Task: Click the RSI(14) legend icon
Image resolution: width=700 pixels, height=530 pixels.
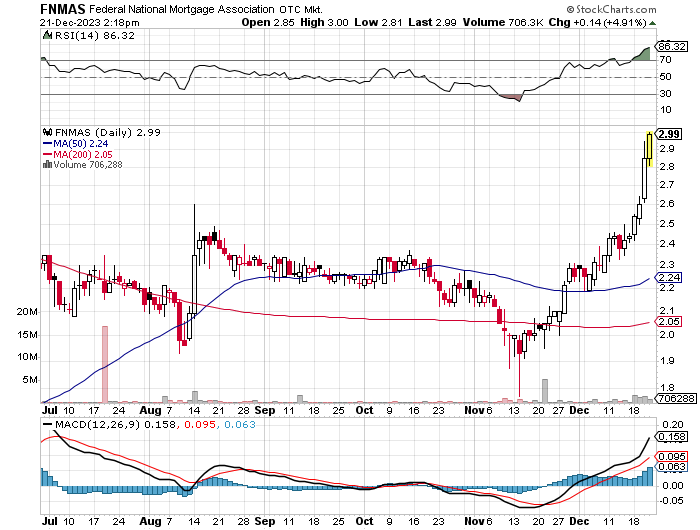Action: pyautogui.click(x=47, y=35)
